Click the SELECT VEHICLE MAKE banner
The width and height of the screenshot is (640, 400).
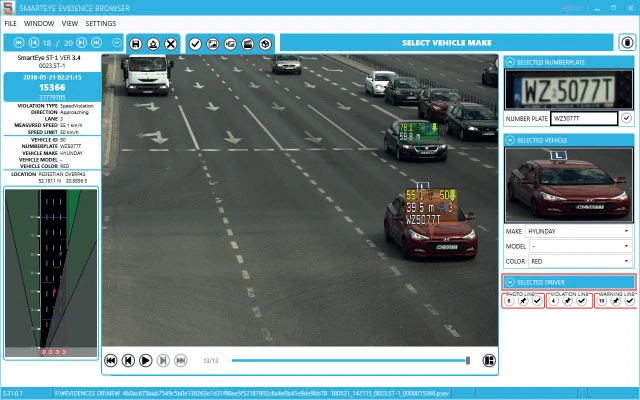[x=447, y=42]
